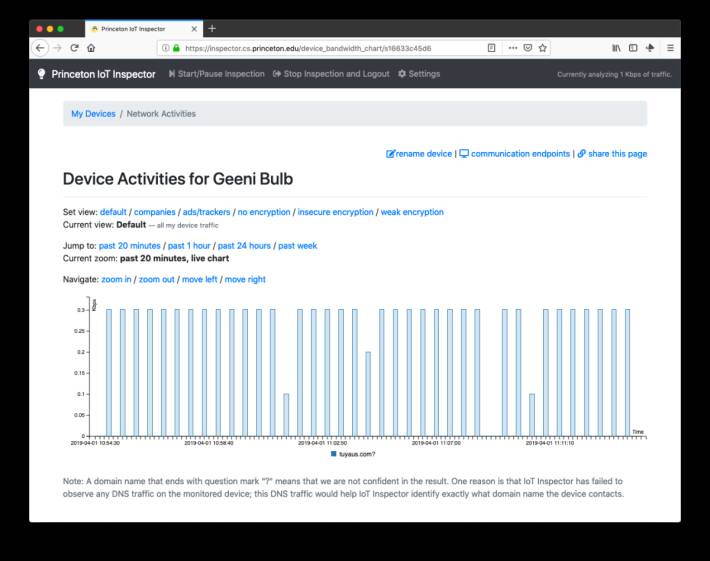
Task: Show site information via the info icon
Action: [166, 48]
